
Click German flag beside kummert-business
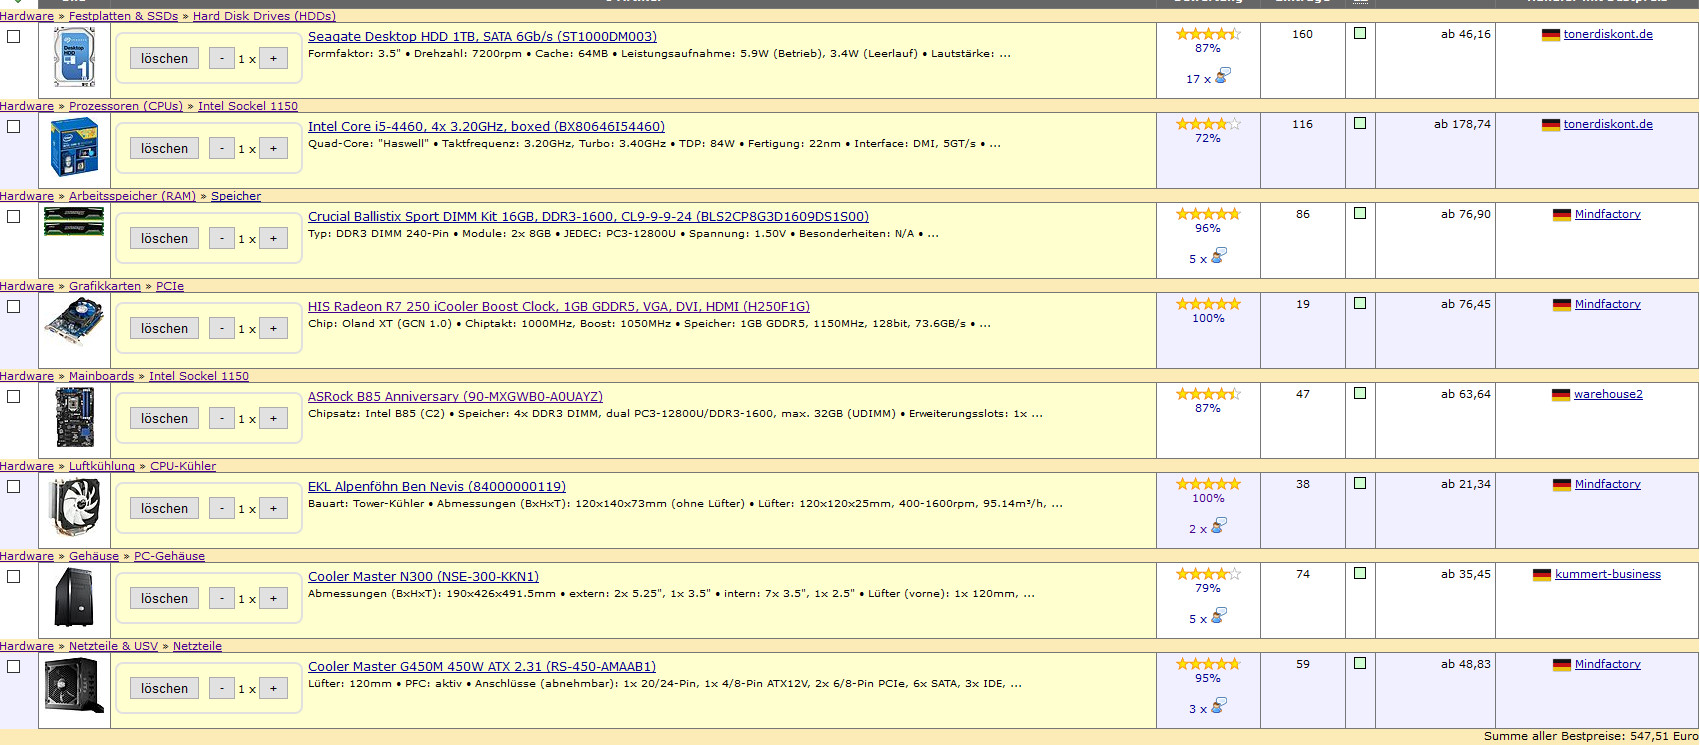(x=1541, y=575)
